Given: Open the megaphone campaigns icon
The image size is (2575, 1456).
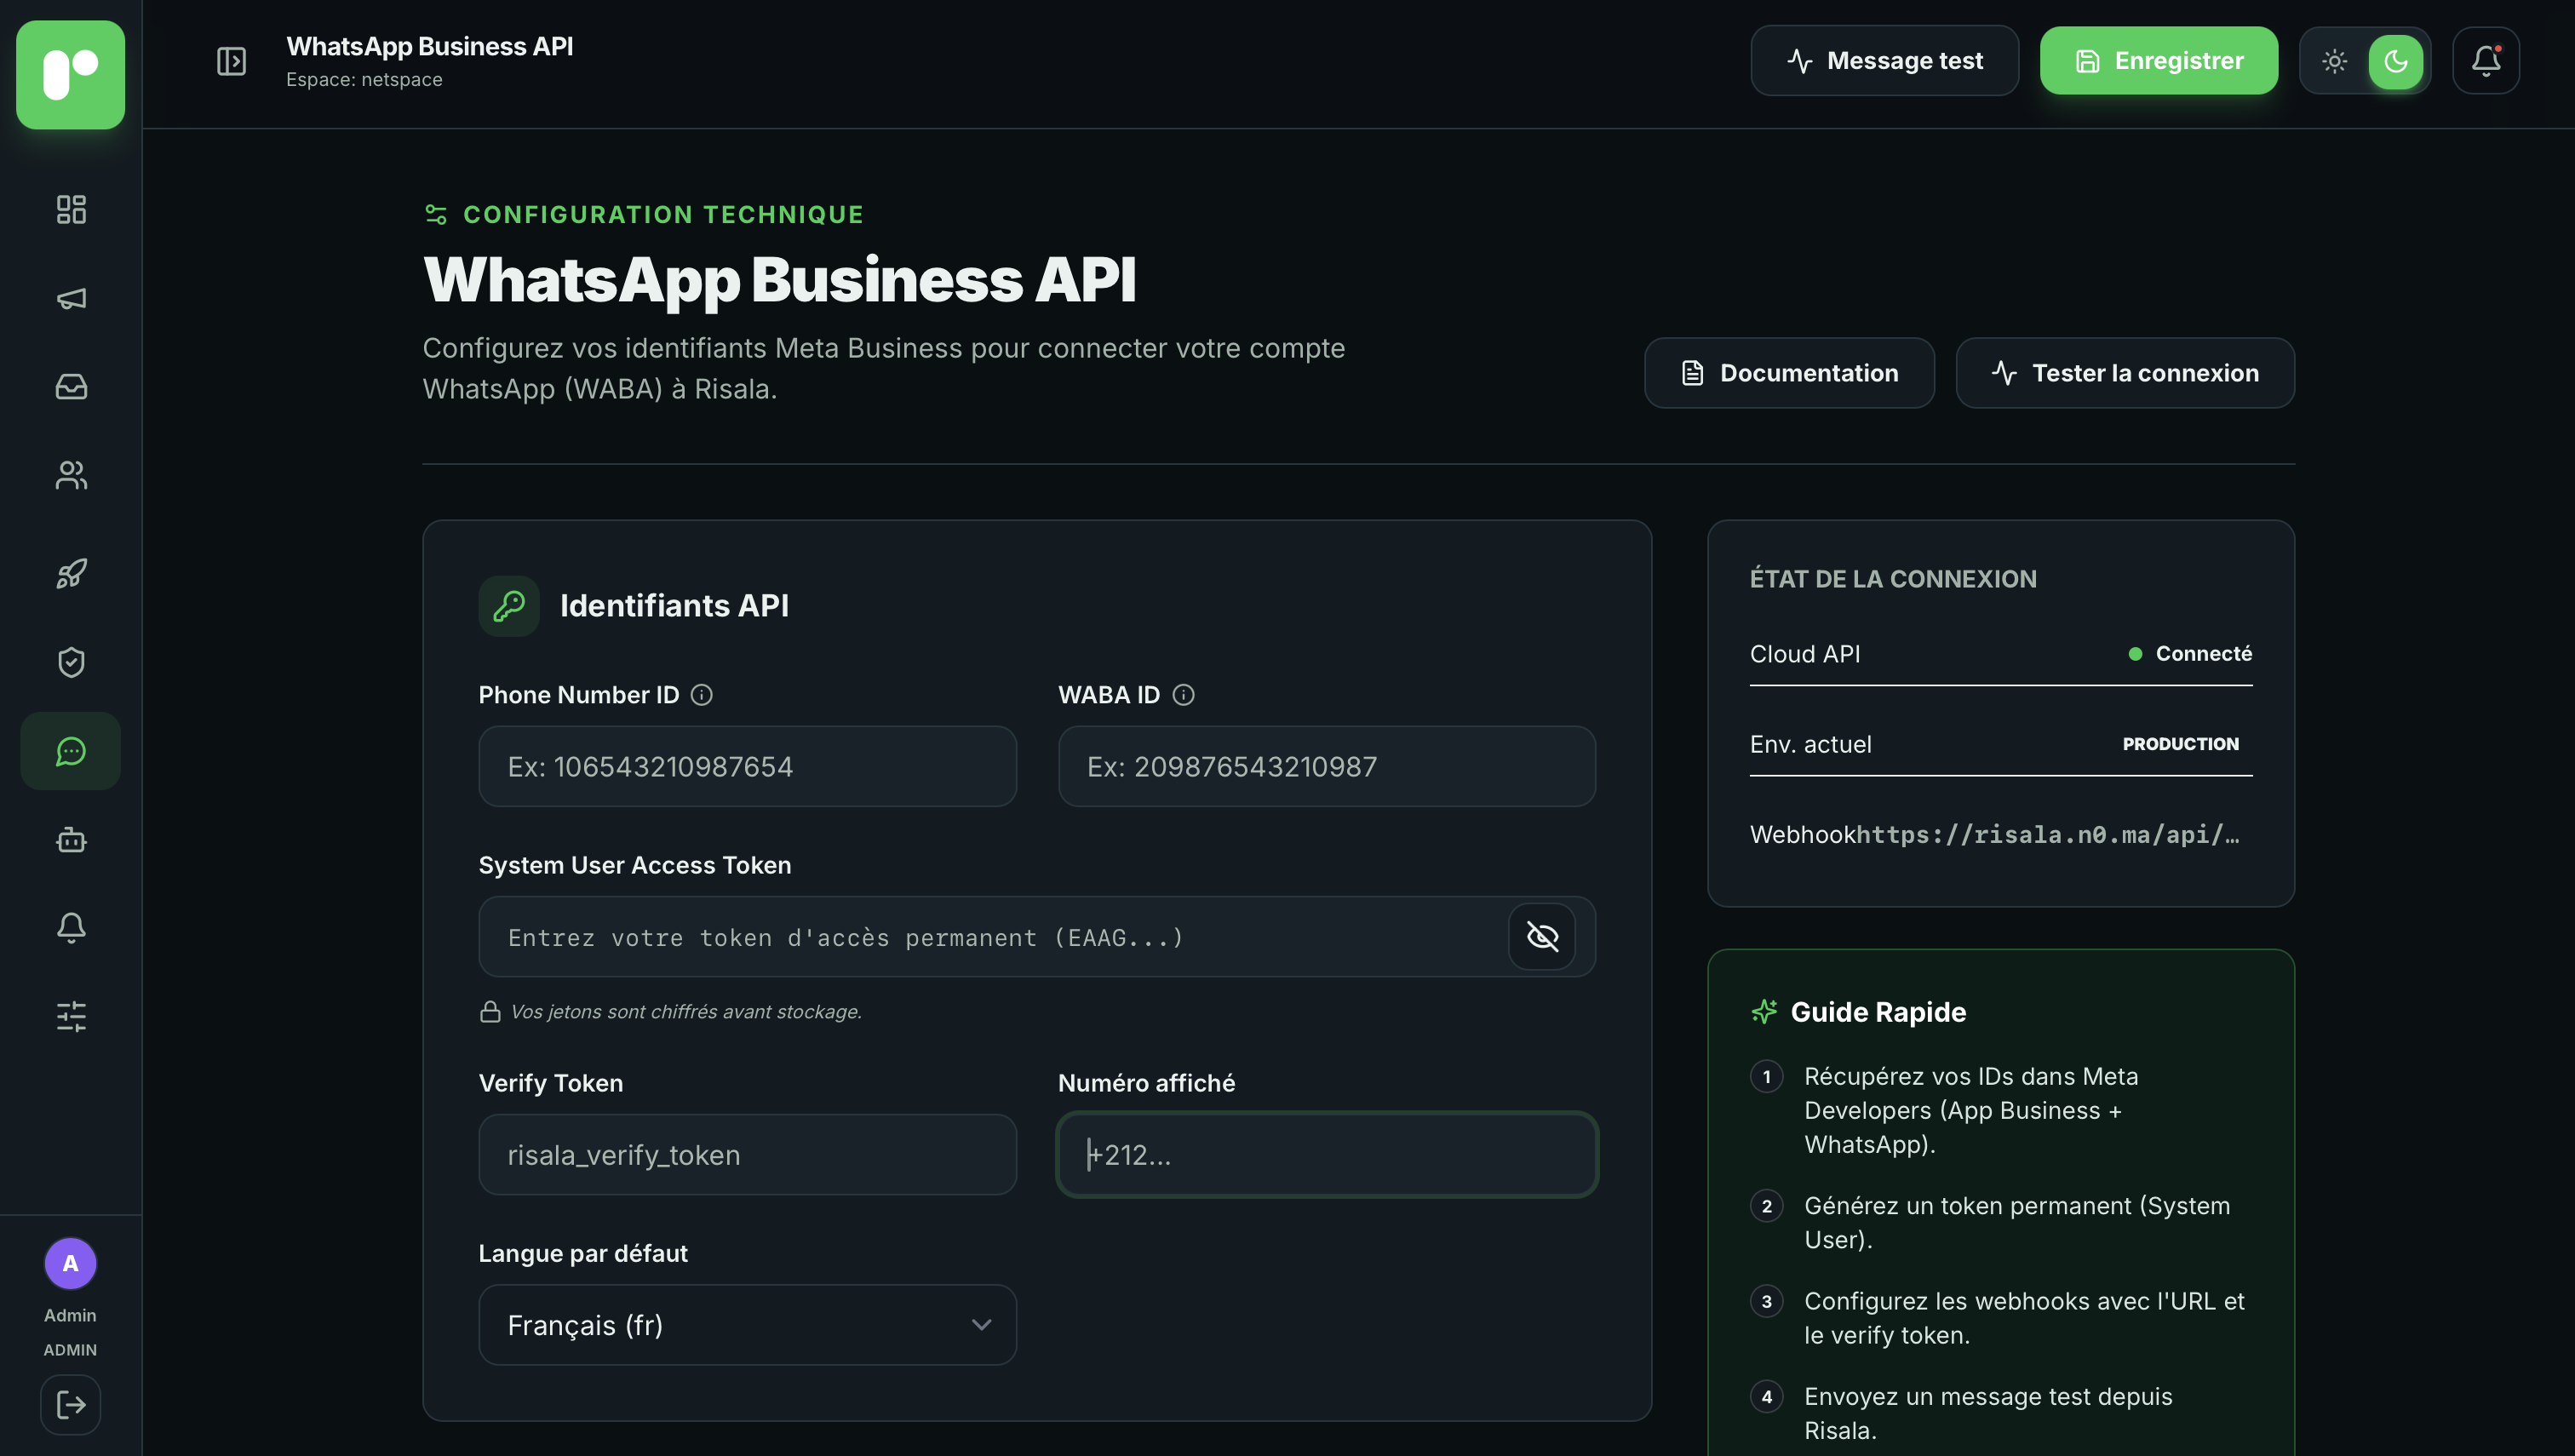Looking at the screenshot, I should tap(71, 298).
